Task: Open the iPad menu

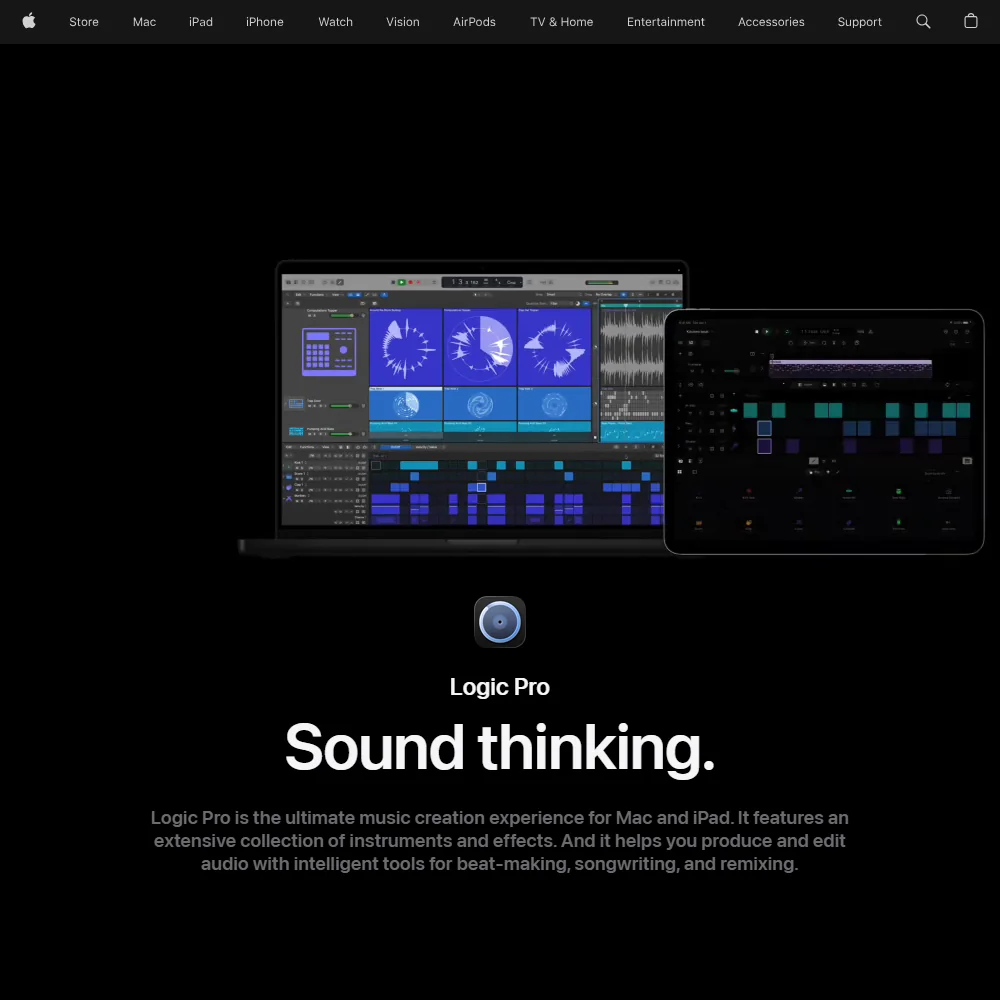Action: (201, 22)
